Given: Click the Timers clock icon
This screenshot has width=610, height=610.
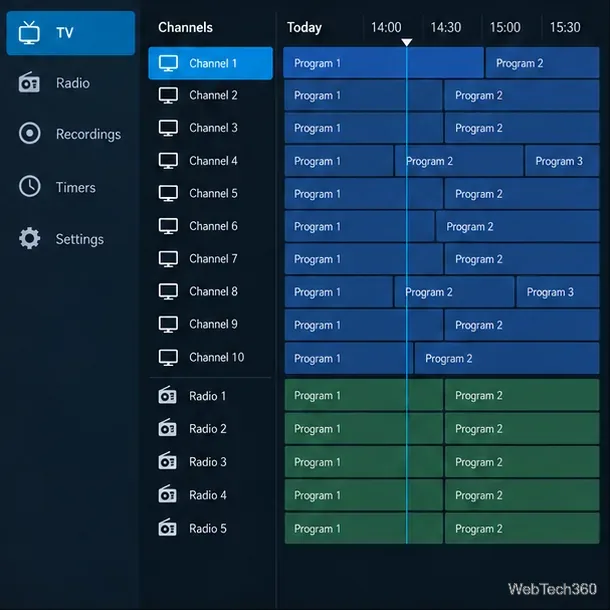Looking at the screenshot, I should [x=30, y=186].
